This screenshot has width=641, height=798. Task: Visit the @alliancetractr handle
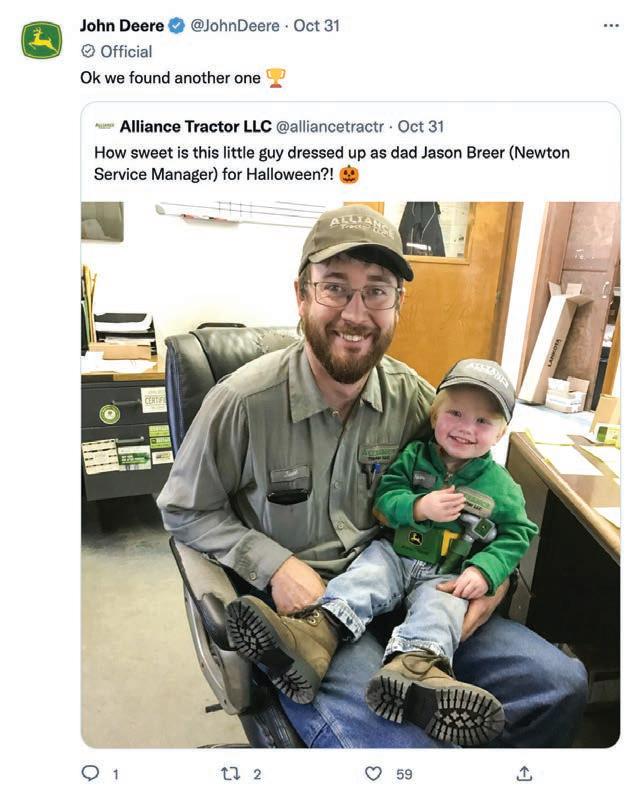330,126
